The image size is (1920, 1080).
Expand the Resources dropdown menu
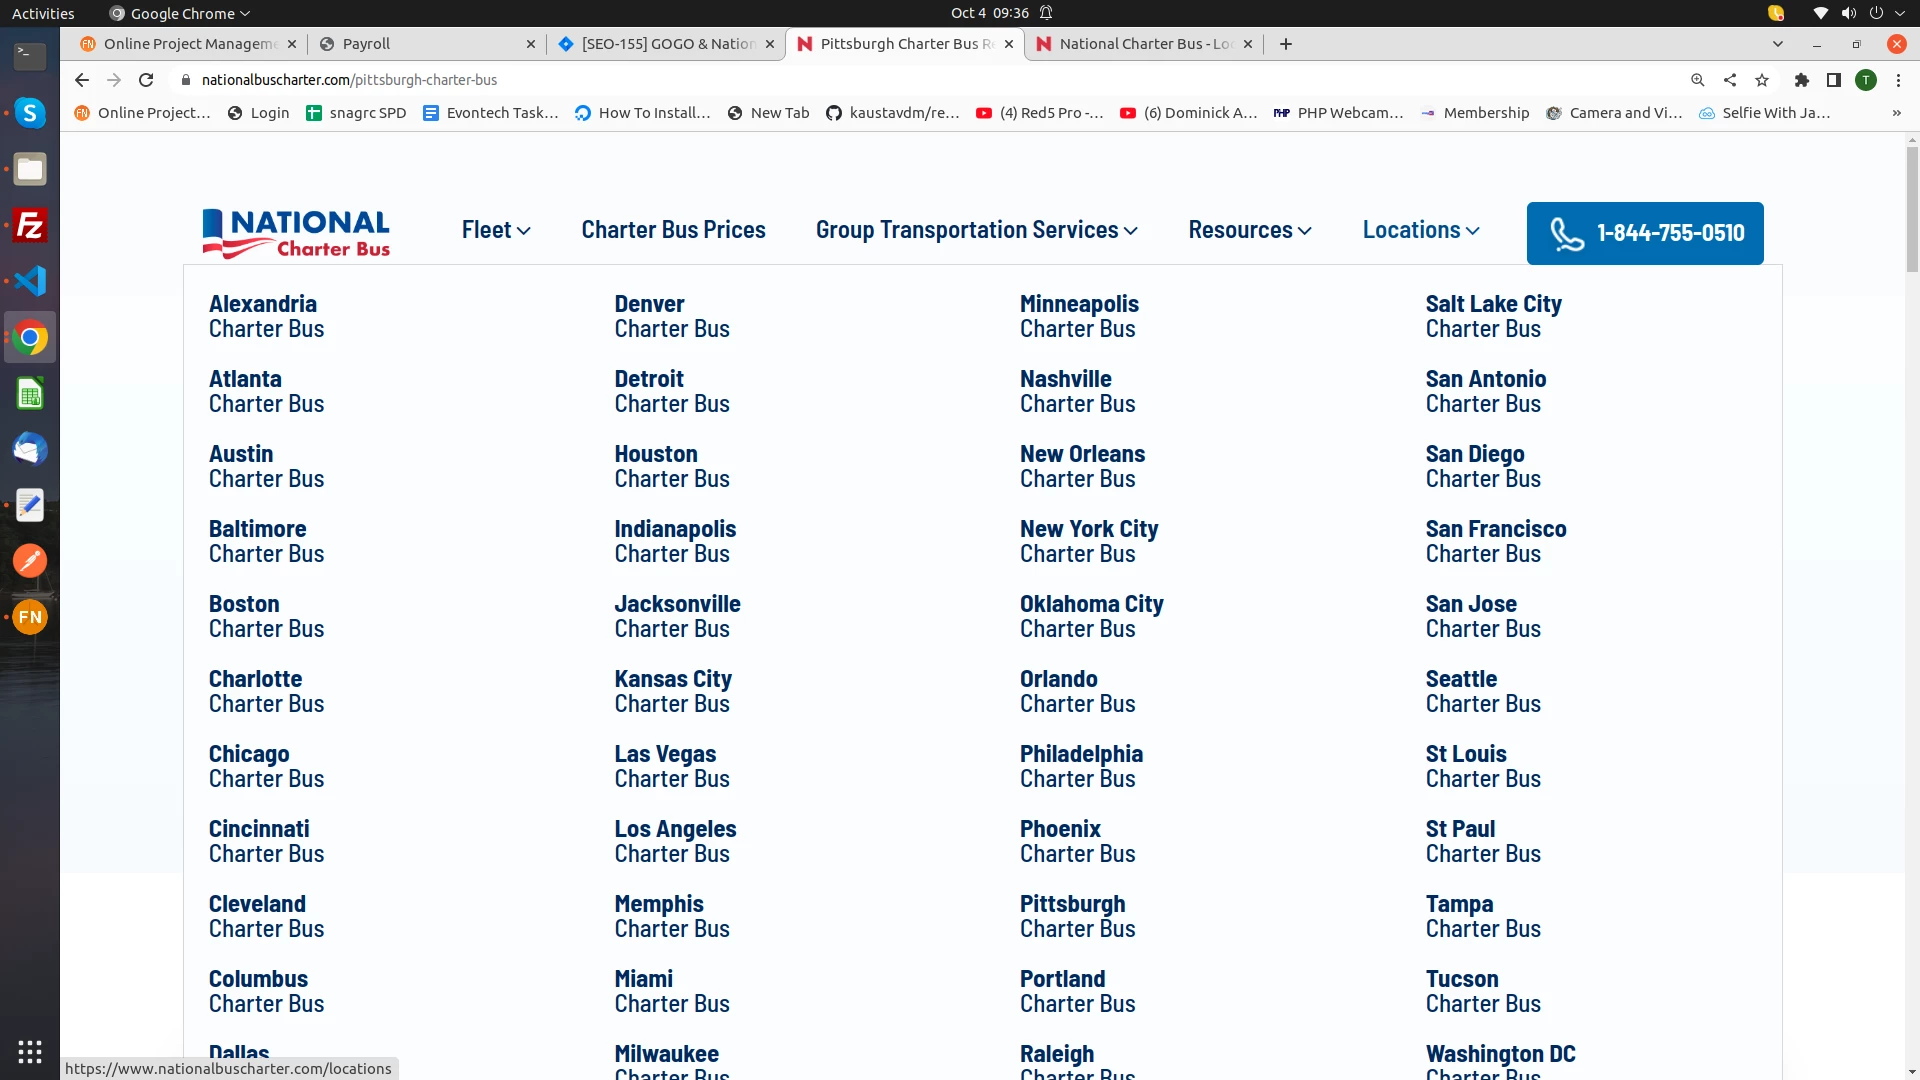pos(1250,230)
